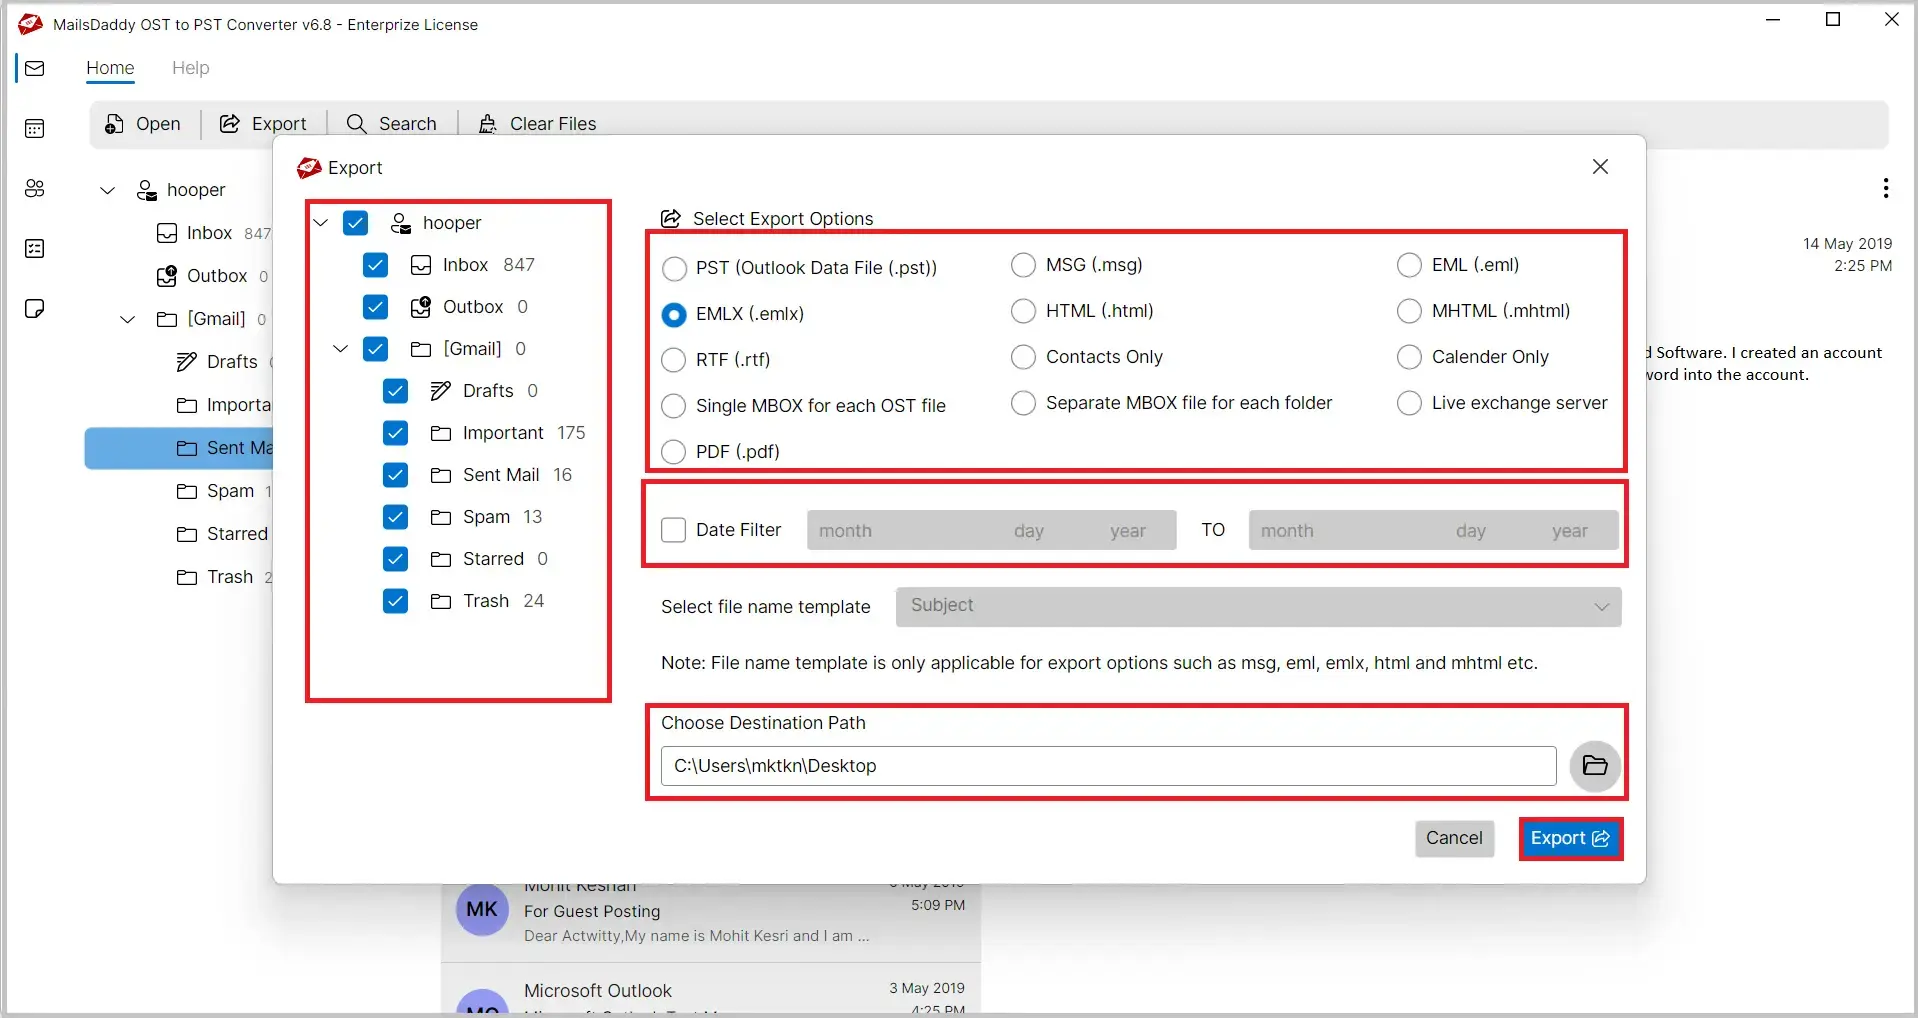Choose the PDF (.pdf) export option
The height and width of the screenshot is (1018, 1918).
(x=674, y=452)
